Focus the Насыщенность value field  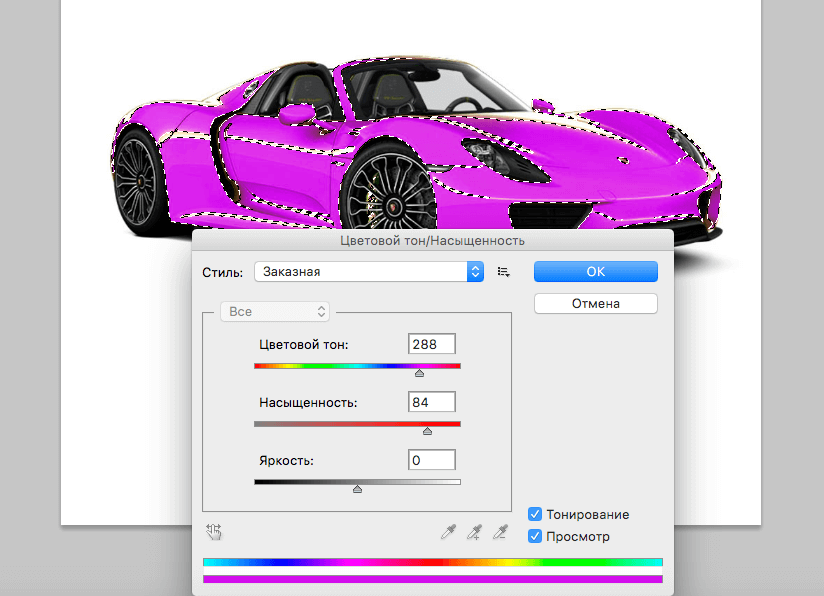click(x=432, y=402)
